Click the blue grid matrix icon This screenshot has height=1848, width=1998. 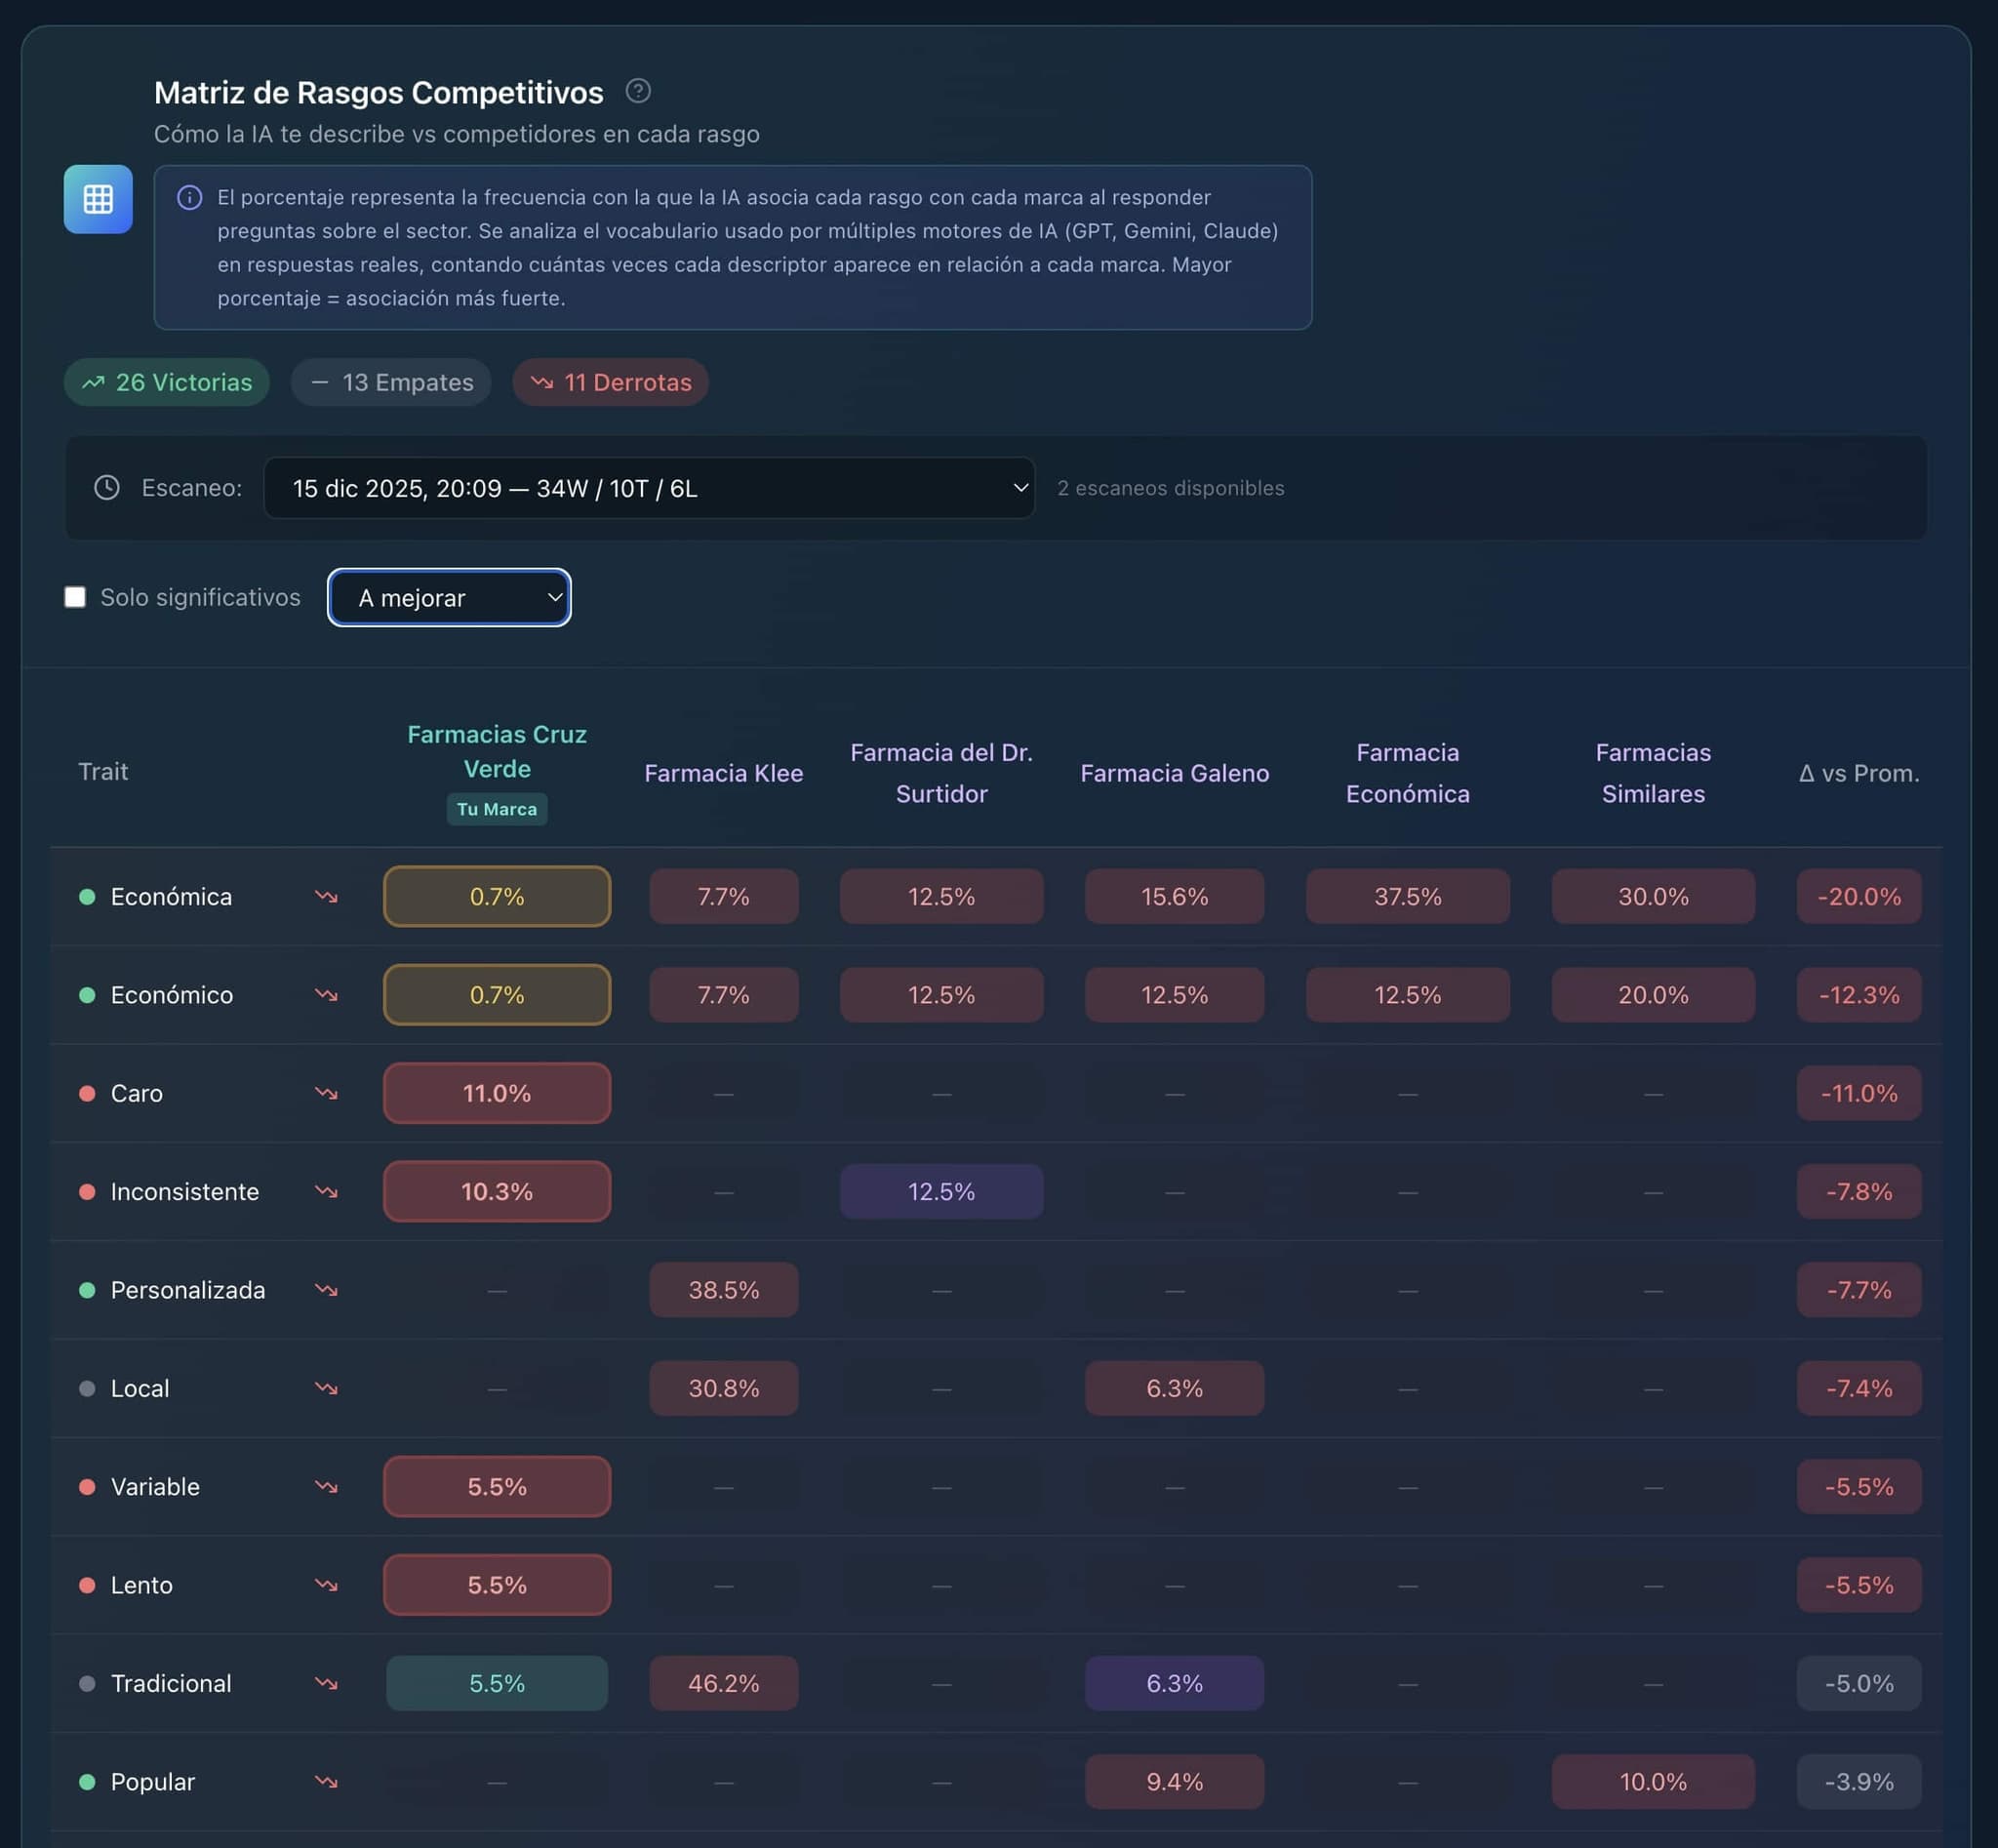(x=98, y=199)
